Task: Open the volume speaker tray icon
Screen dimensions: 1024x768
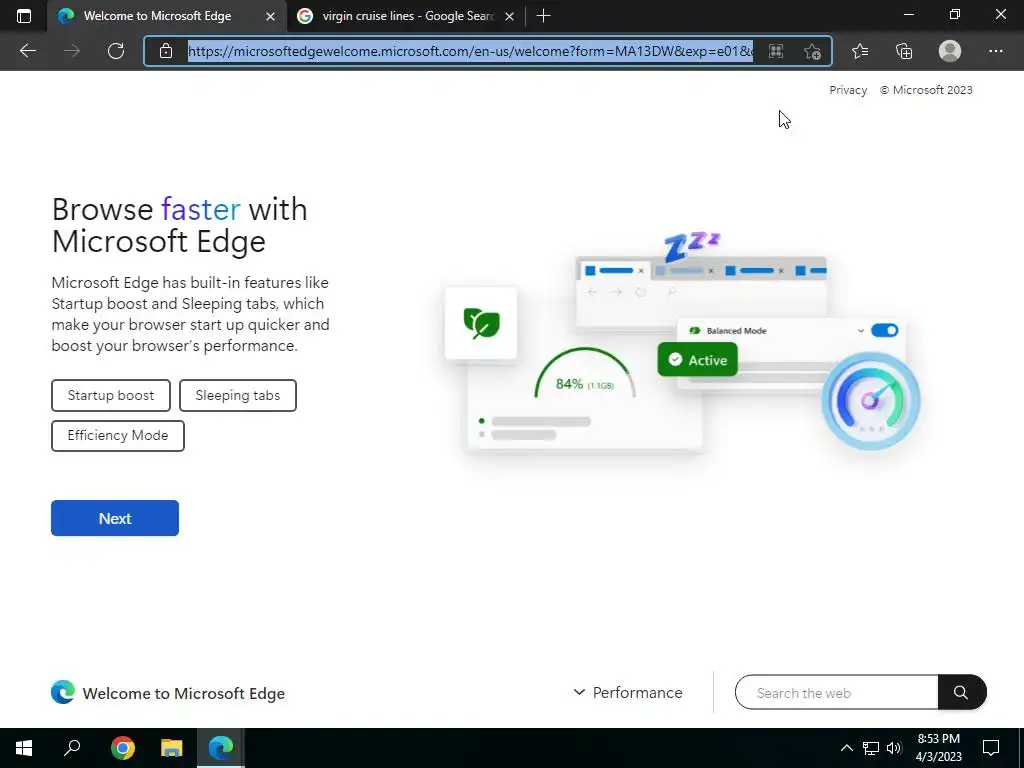Action: pyautogui.click(x=894, y=748)
